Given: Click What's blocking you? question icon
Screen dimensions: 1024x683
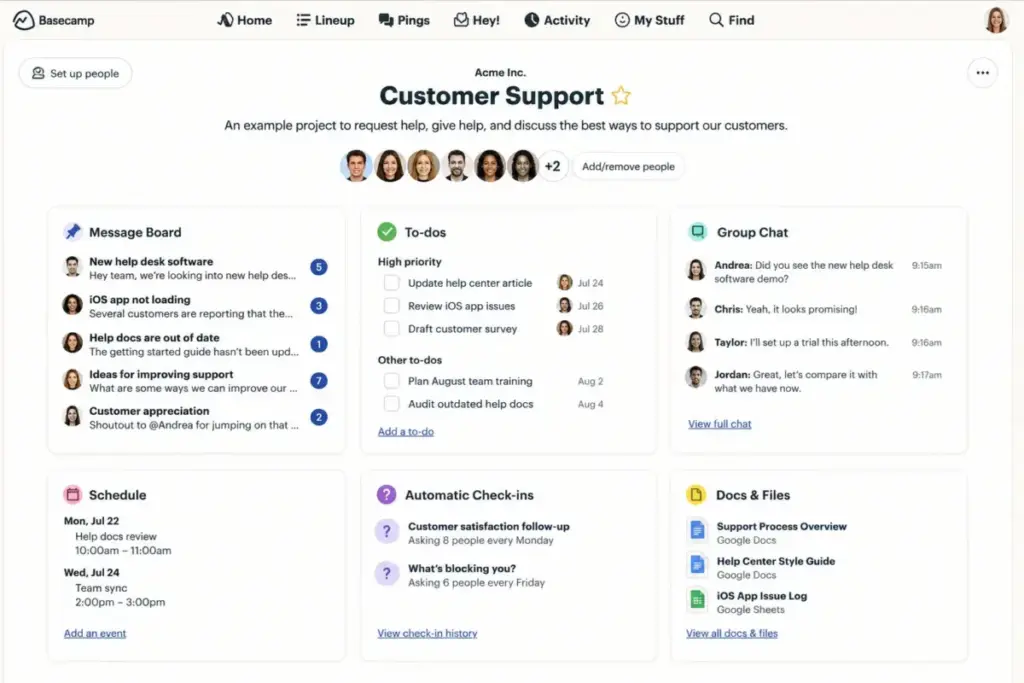Looking at the screenshot, I should click(x=387, y=574).
